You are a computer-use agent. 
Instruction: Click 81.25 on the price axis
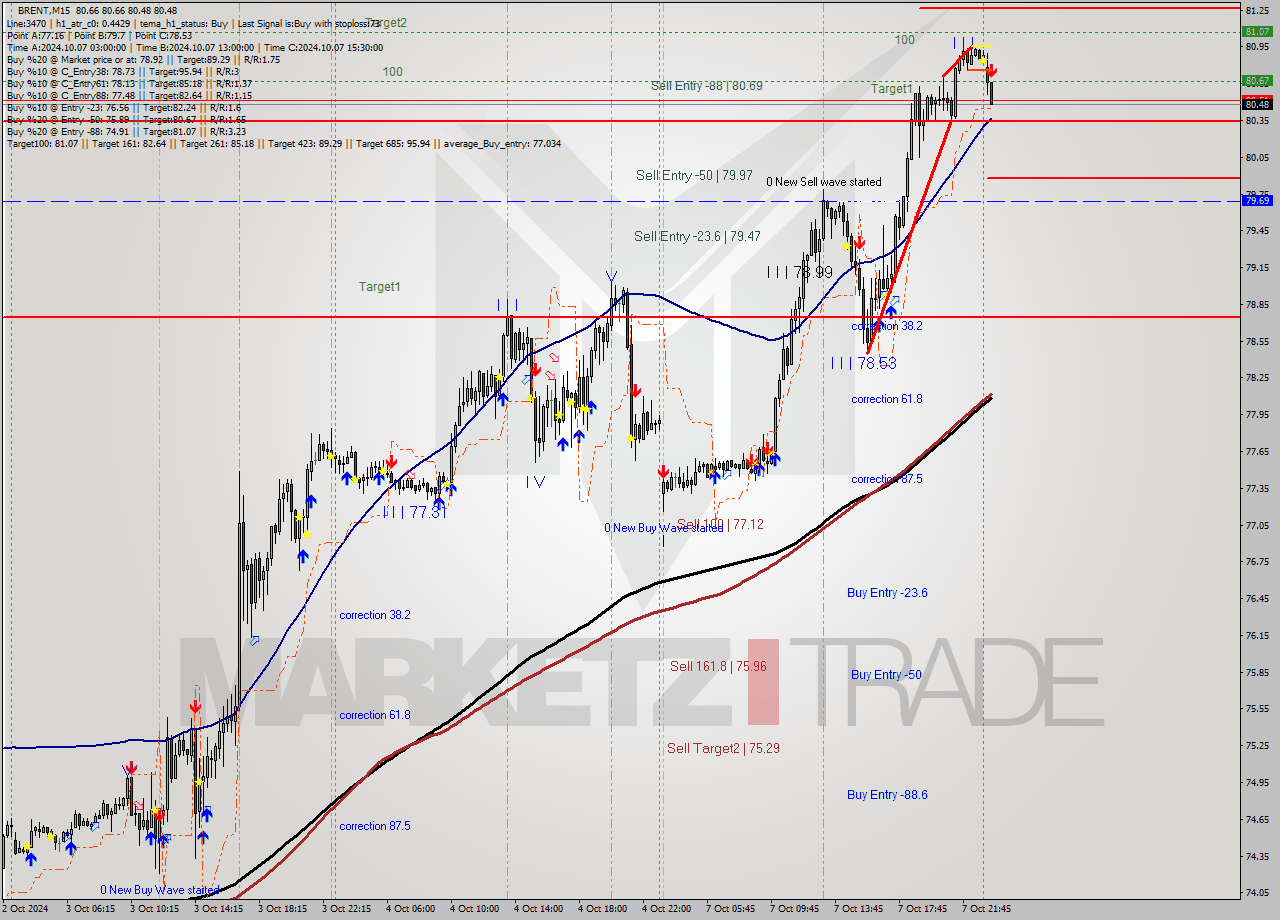(1257, 10)
